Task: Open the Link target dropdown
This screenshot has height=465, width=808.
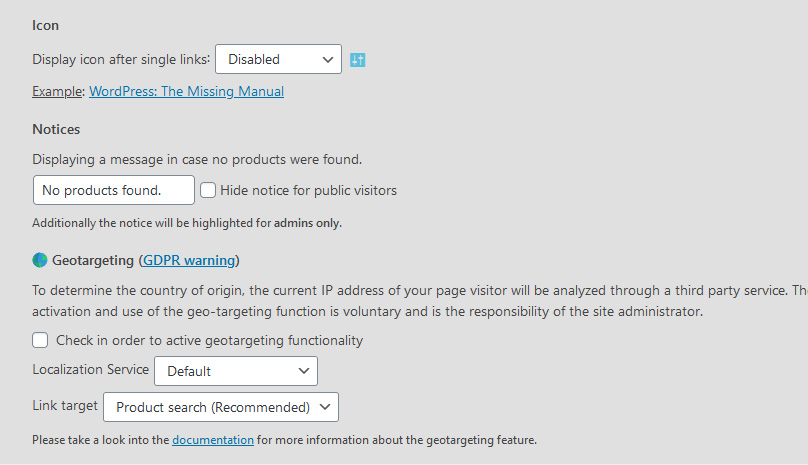Action: 221,407
